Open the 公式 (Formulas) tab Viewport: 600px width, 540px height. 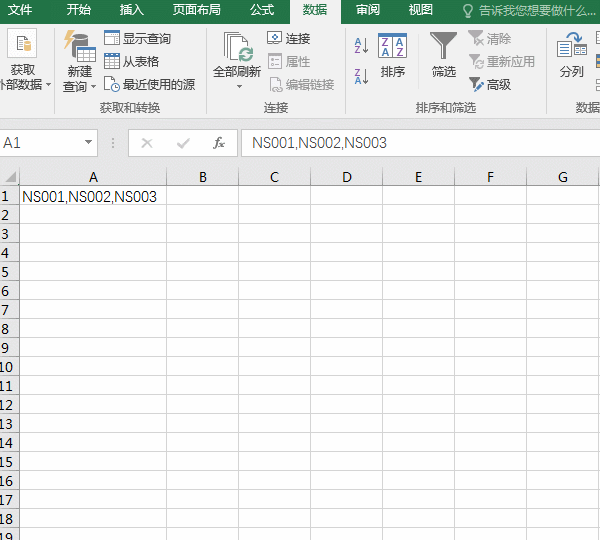(262, 10)
